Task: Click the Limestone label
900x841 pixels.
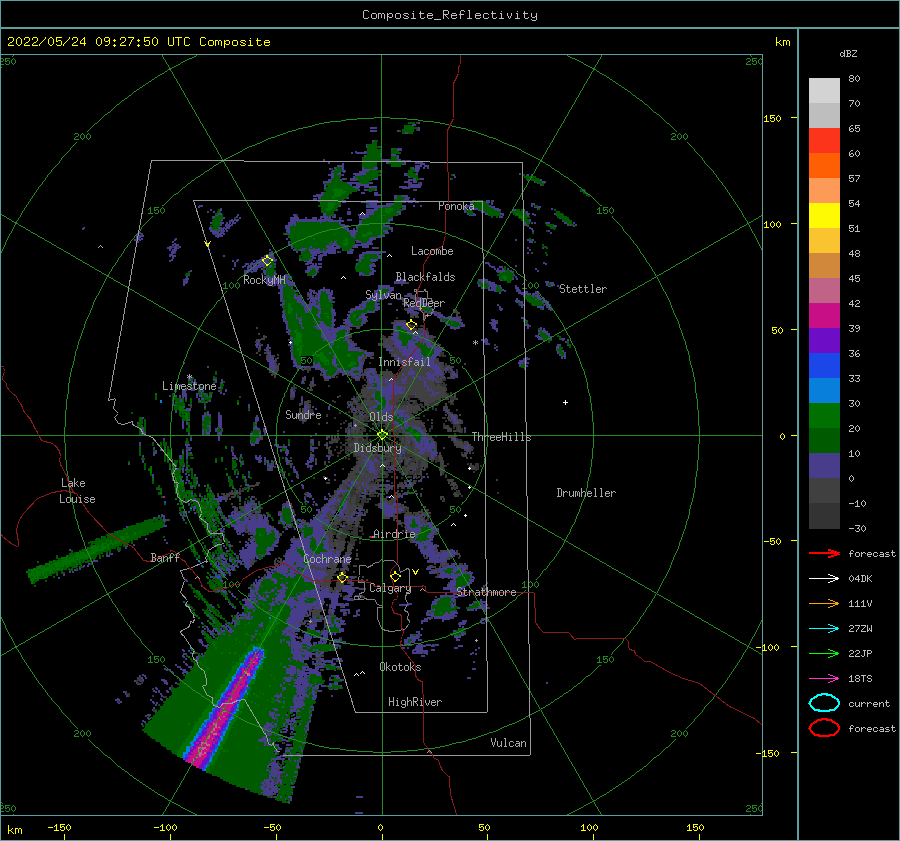Action: click(189, 386)
